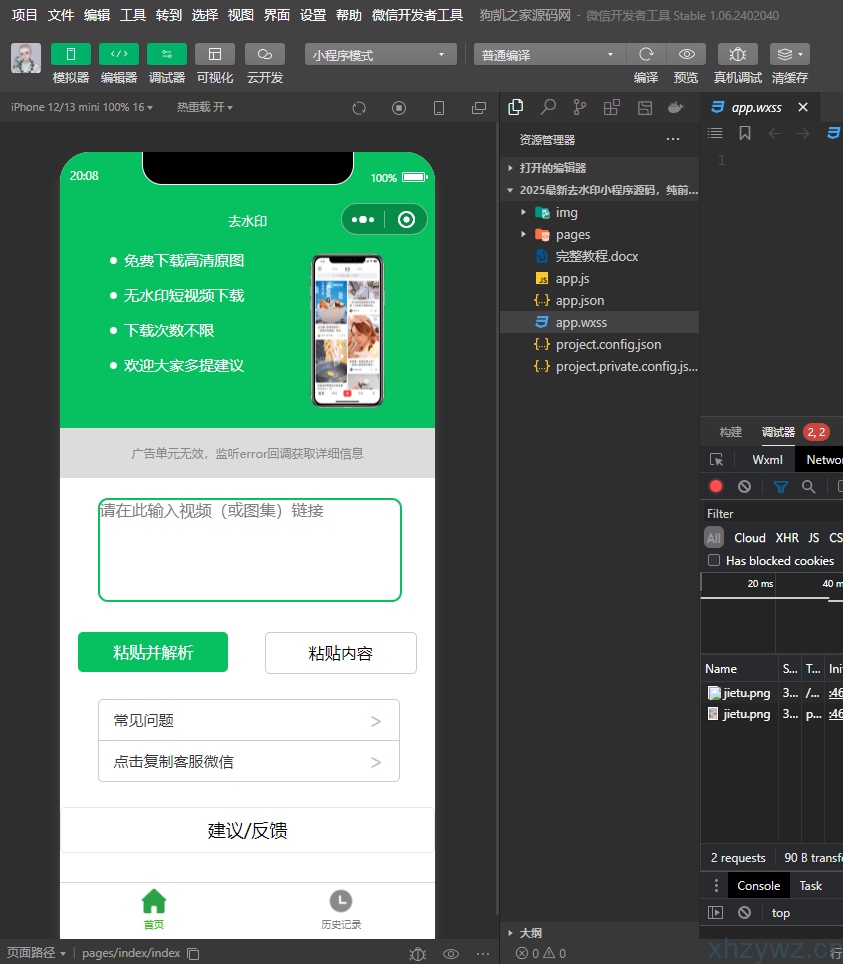Click the source control branch icon
Viewport: 843px width, 964px height.
pyautogui.click(x=578, y=107)
